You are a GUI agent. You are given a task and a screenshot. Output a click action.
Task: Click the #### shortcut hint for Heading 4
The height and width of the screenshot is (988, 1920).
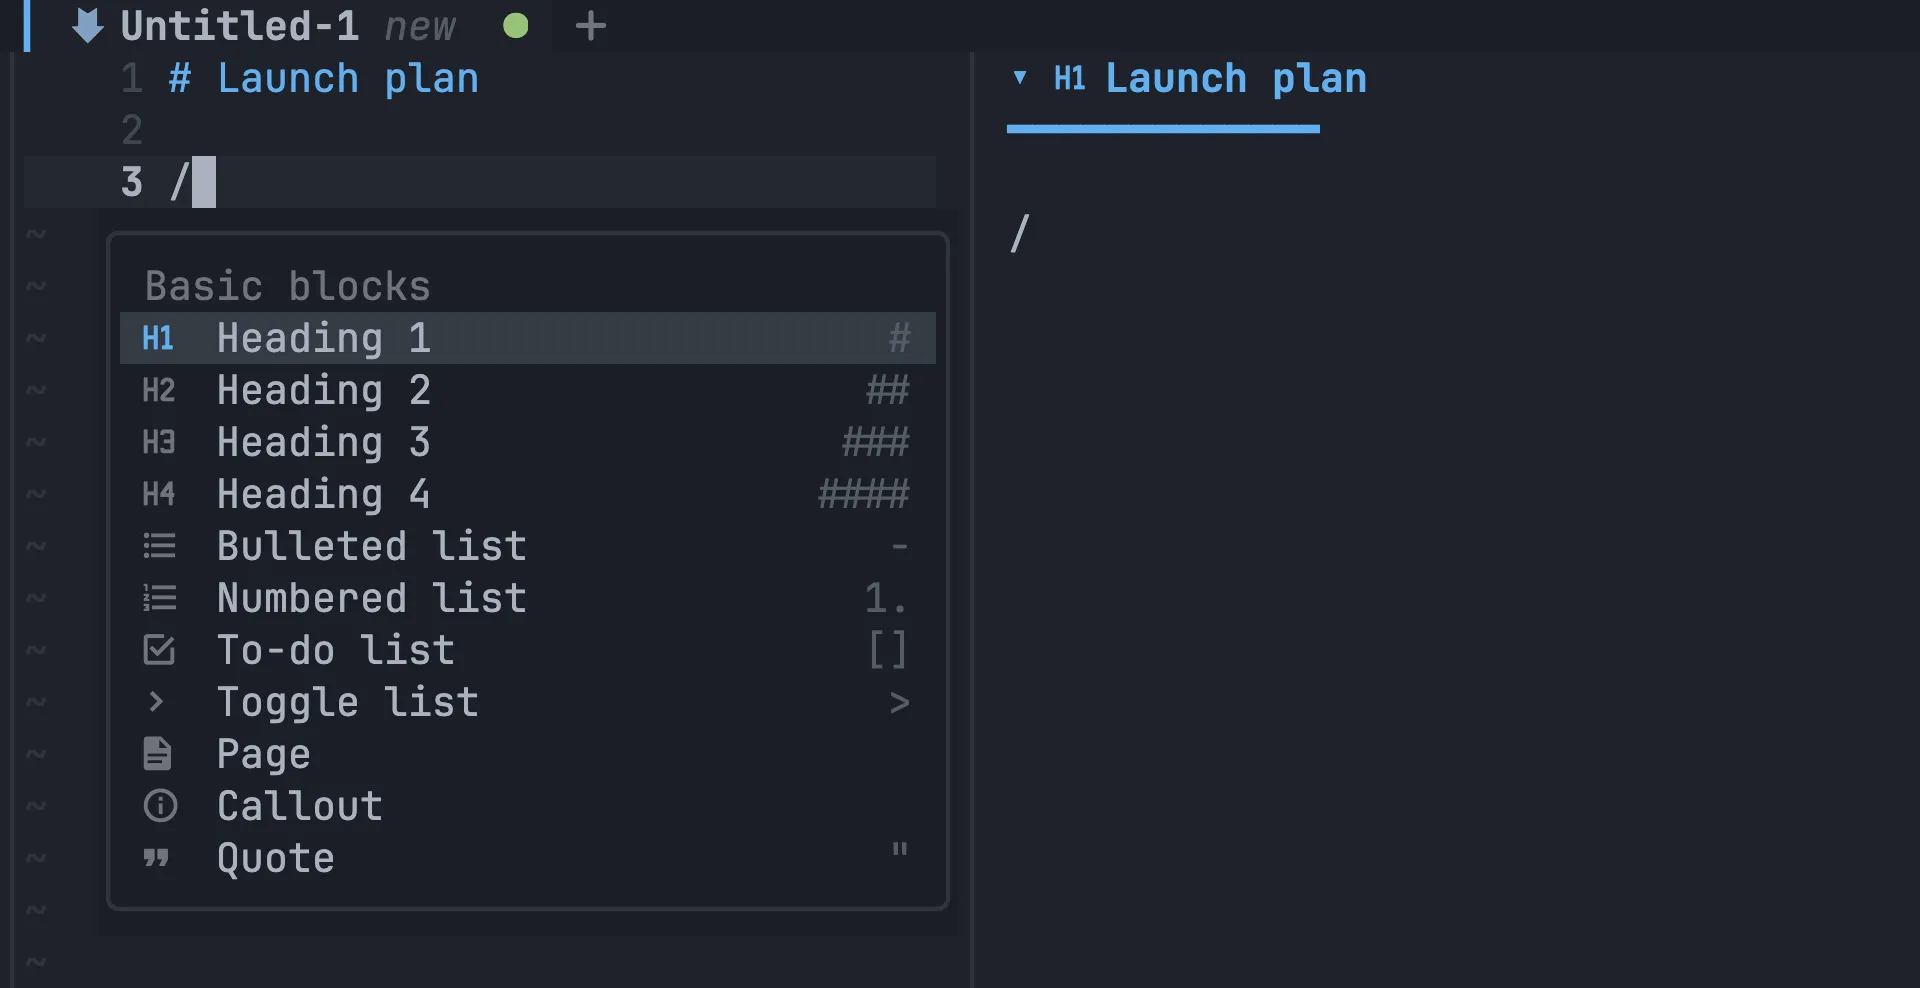point(864,494)
